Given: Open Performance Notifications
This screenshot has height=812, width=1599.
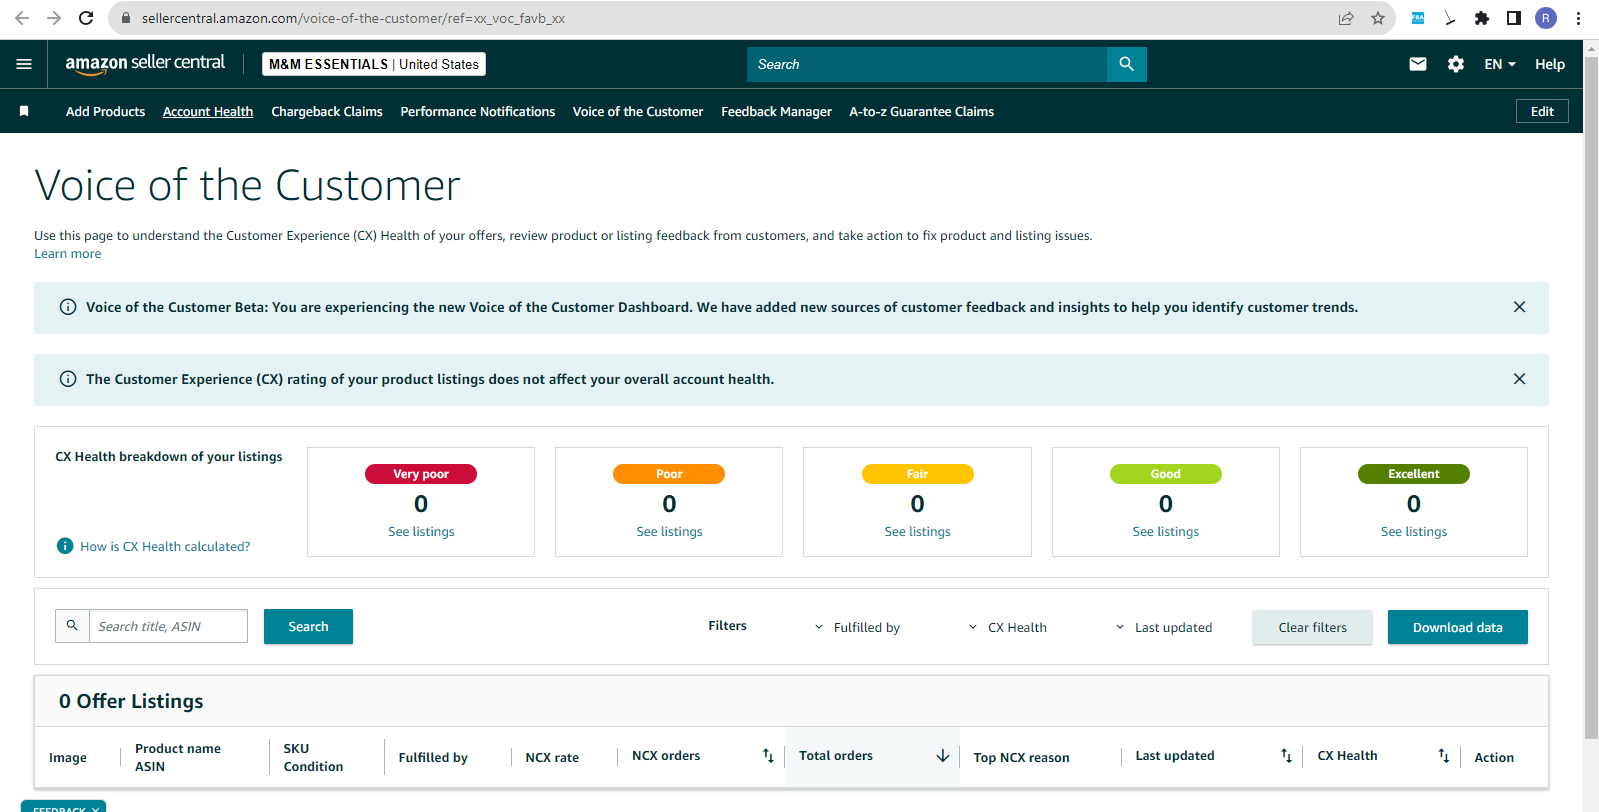Looking at the screenshot, I should tap(478, 111).
